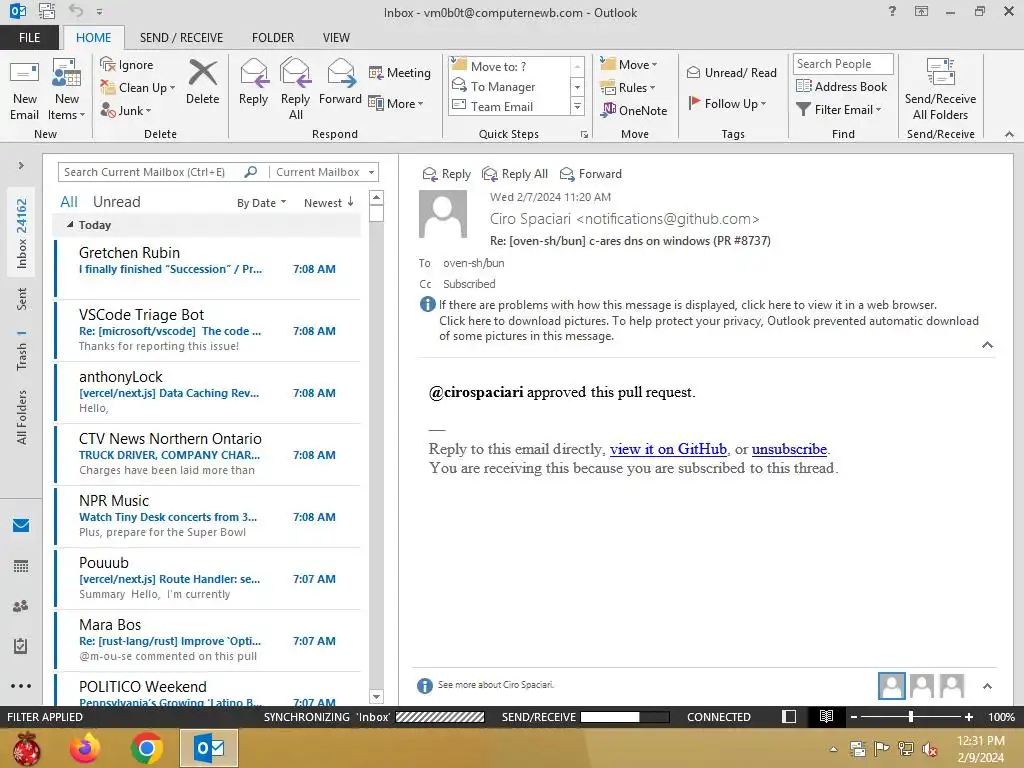Viewport: 1024px width, 768px height.
Task: Open Chrome from the taskbar
Action: point(146,748)
